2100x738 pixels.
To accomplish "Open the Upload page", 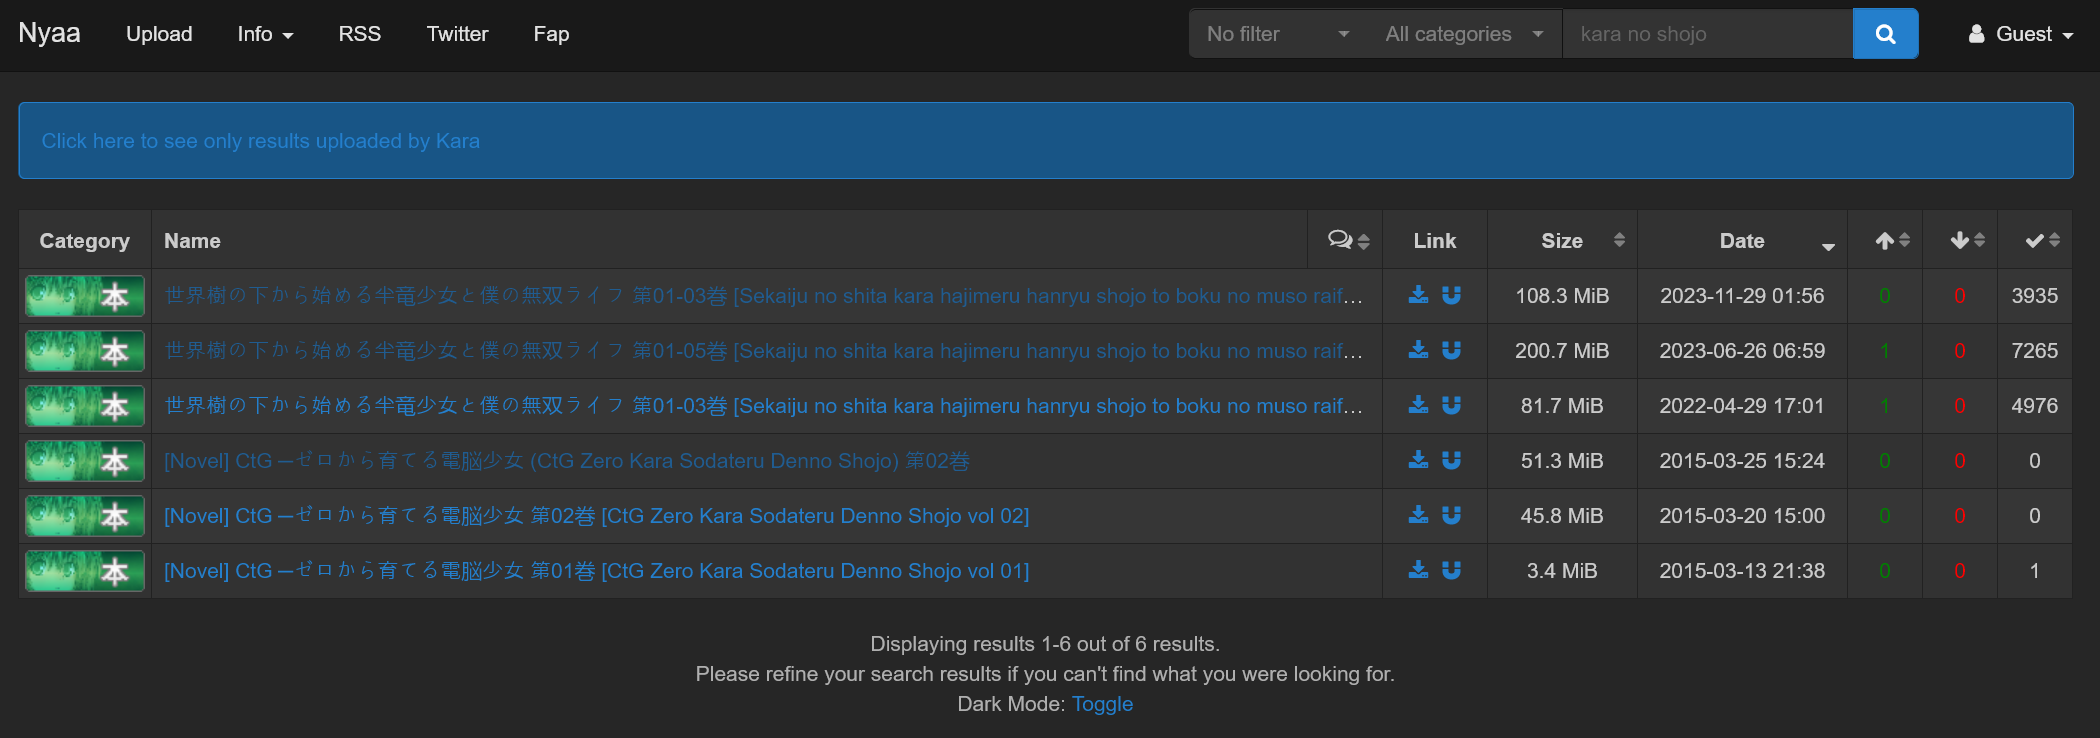I will pyautogui.click(x=159, y=34).
